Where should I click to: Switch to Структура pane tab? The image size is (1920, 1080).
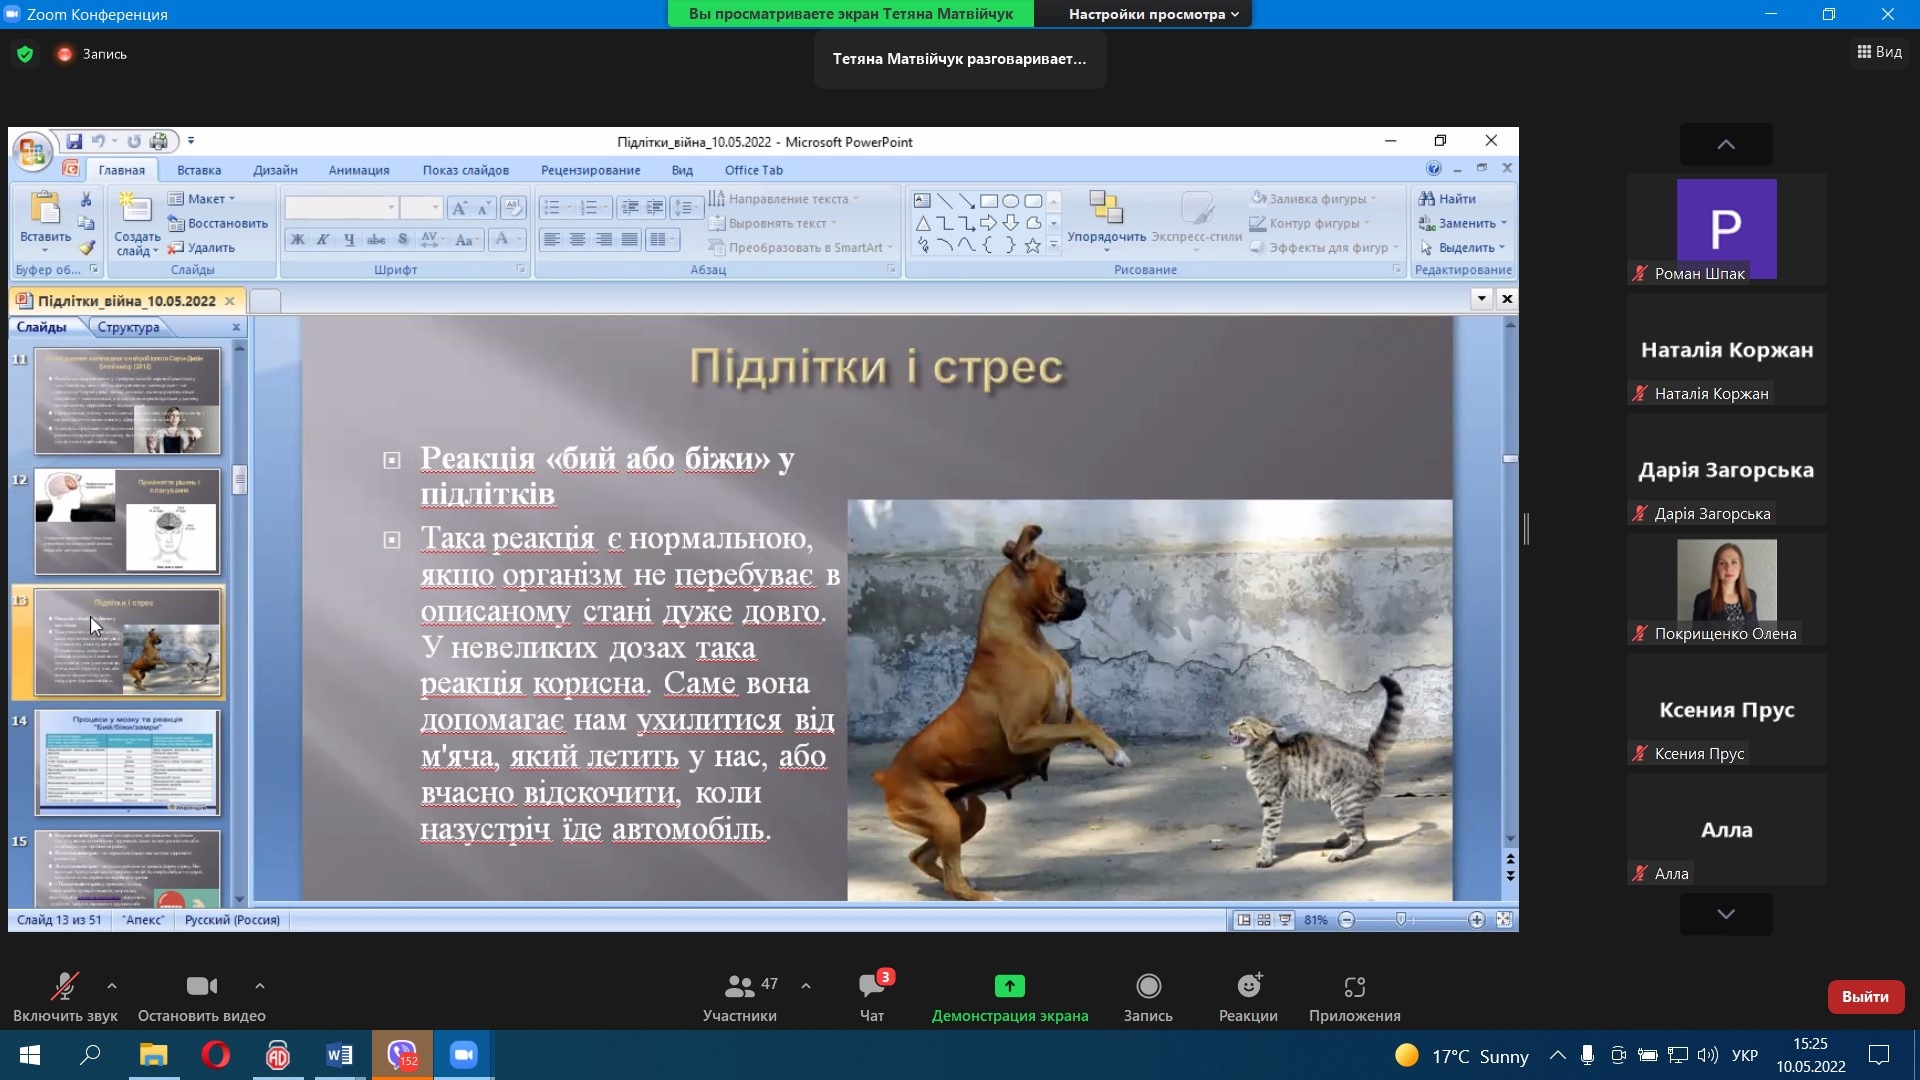pyautogui.click(x=128, y=327)
